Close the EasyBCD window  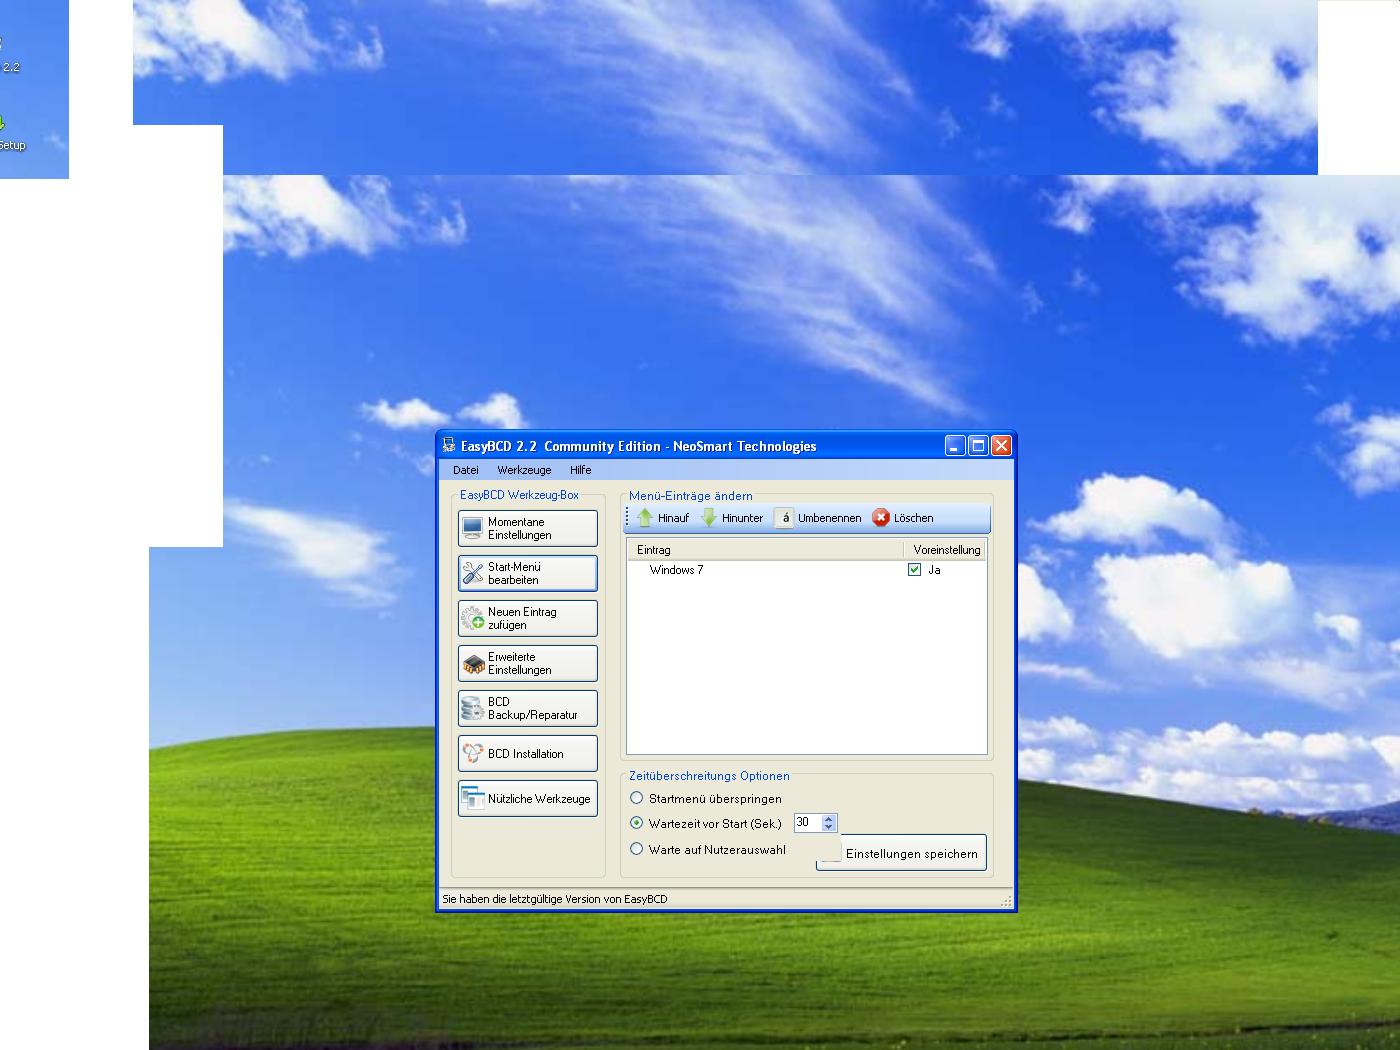click(x=1001, y=446)
